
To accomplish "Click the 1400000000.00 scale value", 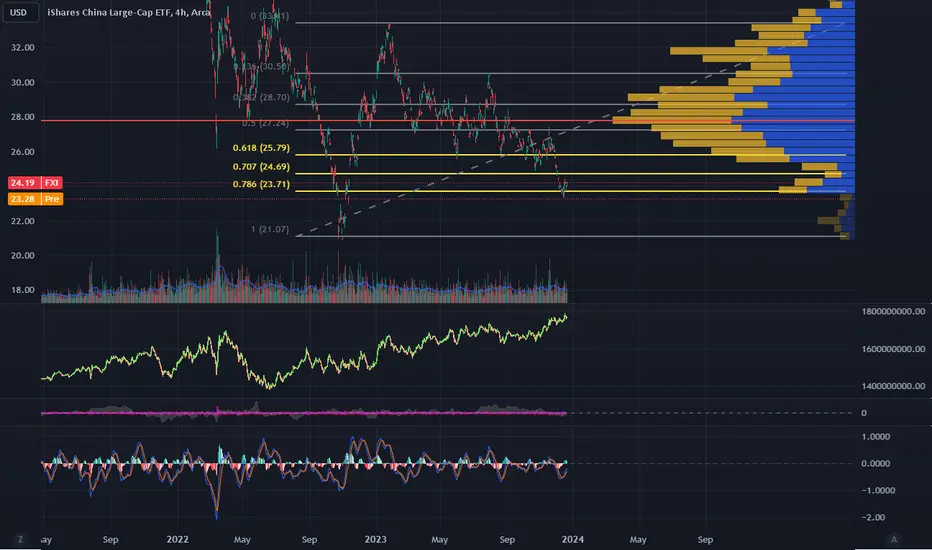I will coord(893,386).
